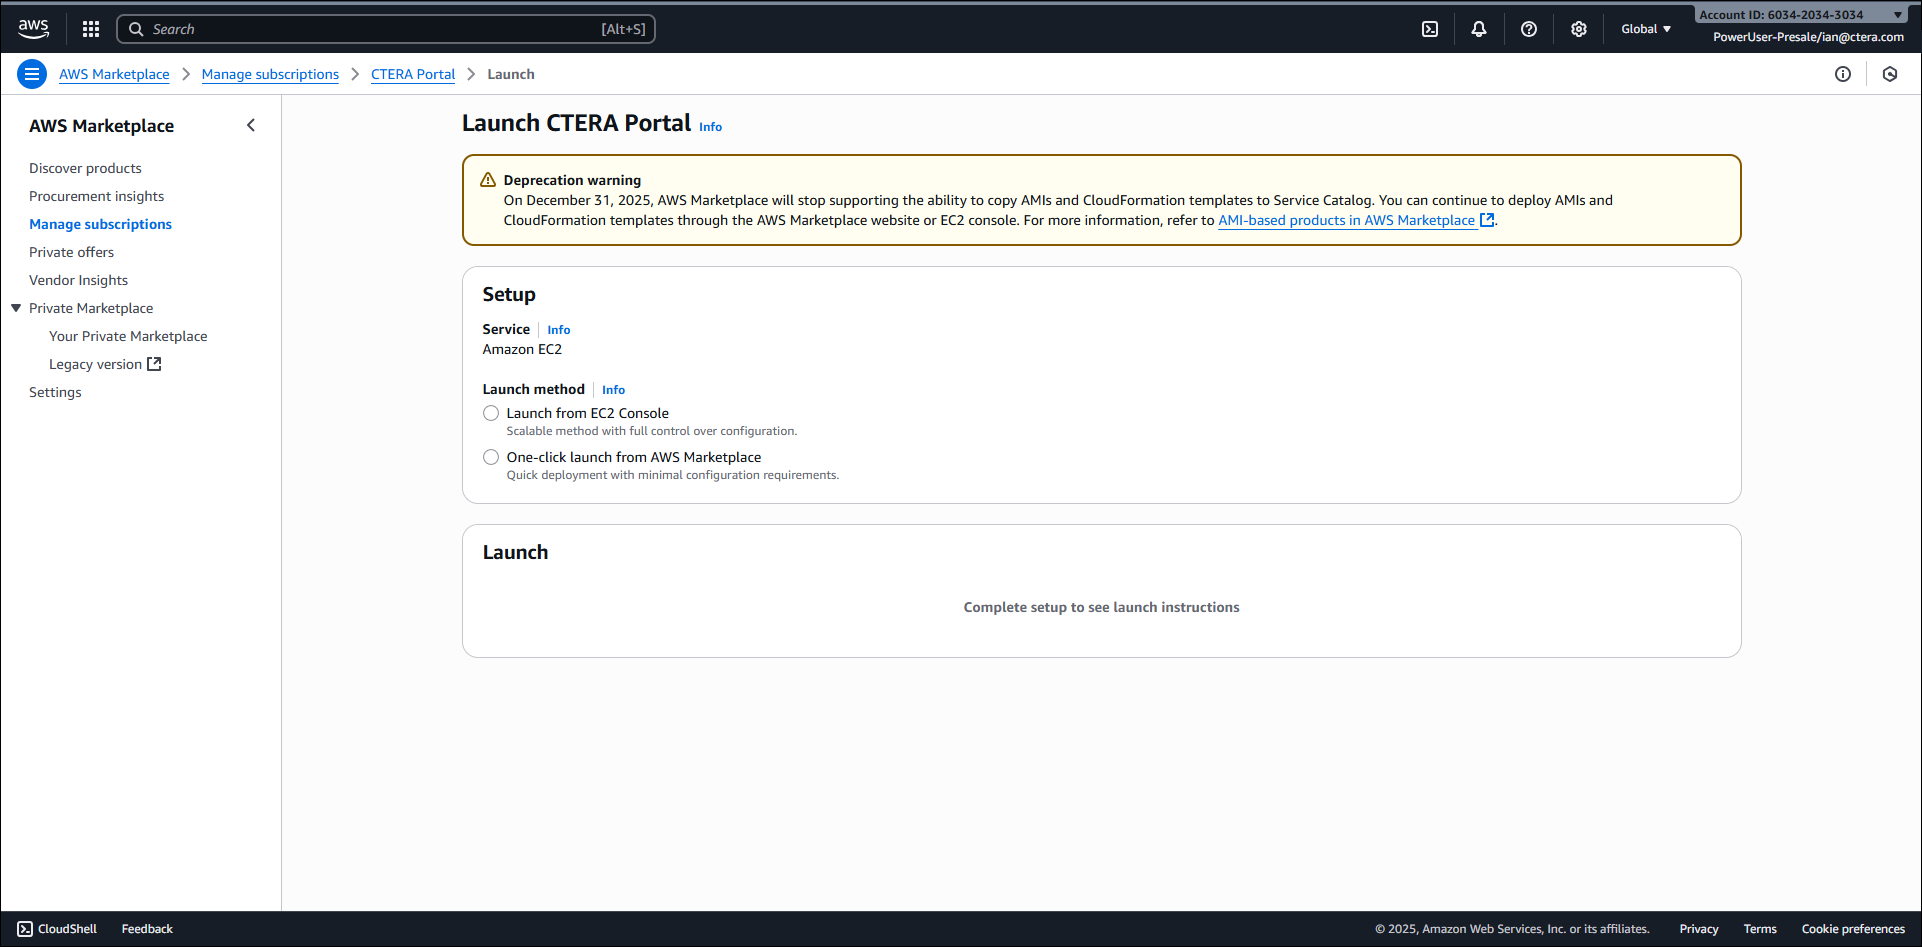Click AWS Marketplace breadcrumb link
The height and width of the screenshot is (947, 1922).
(114, 74)
